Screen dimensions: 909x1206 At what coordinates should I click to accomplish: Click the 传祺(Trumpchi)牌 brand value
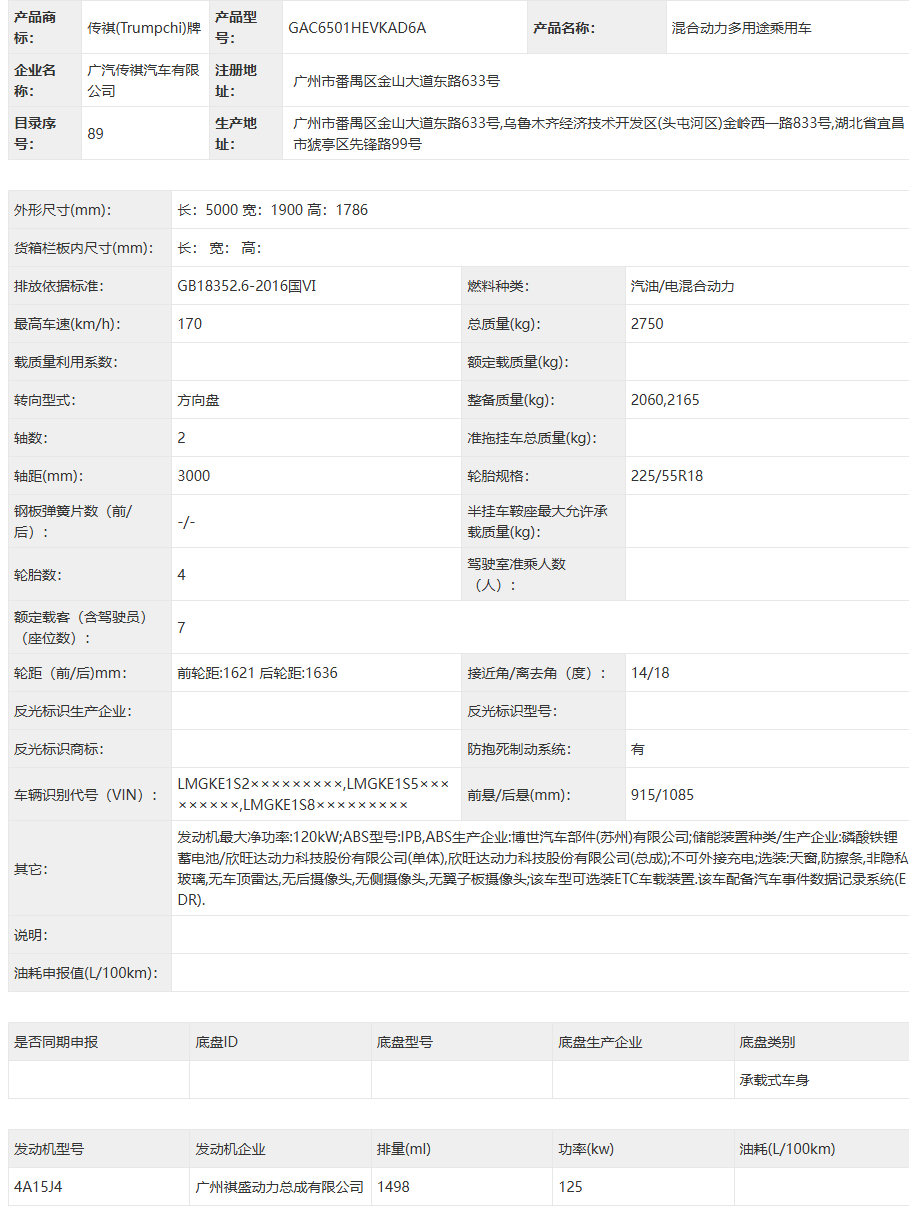(144, 28)
